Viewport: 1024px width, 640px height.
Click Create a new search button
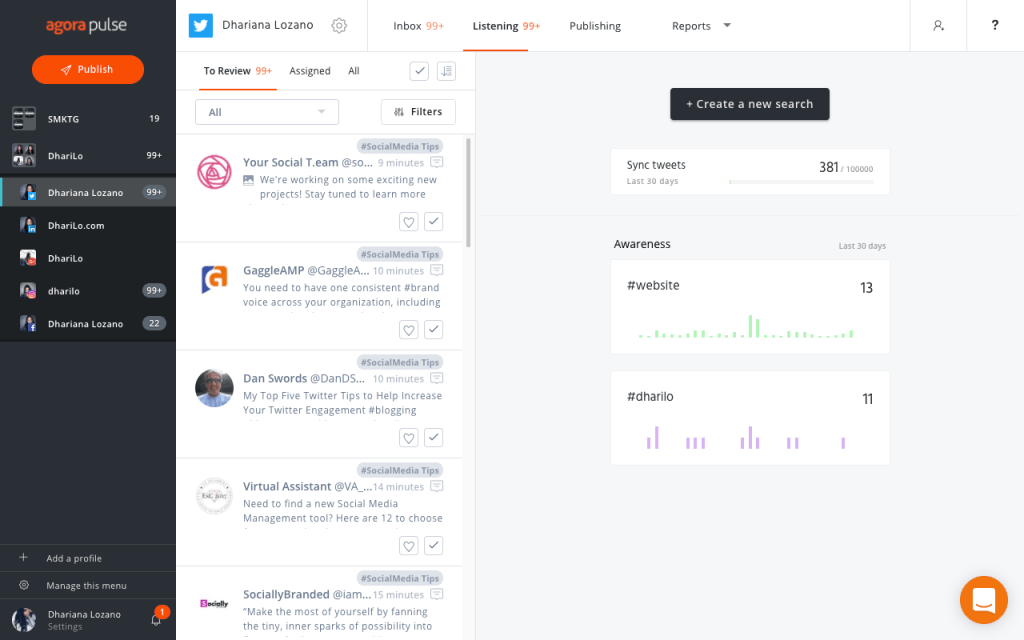[x=750, y=104]
